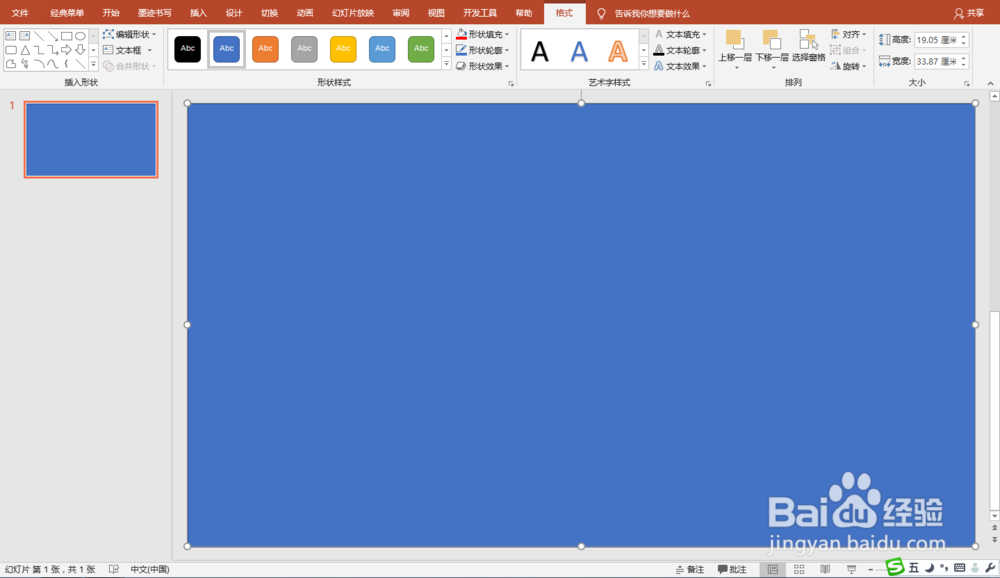Select the straight line shape
The height and width of the screenshot is (578, 1000).
point(38,36)
